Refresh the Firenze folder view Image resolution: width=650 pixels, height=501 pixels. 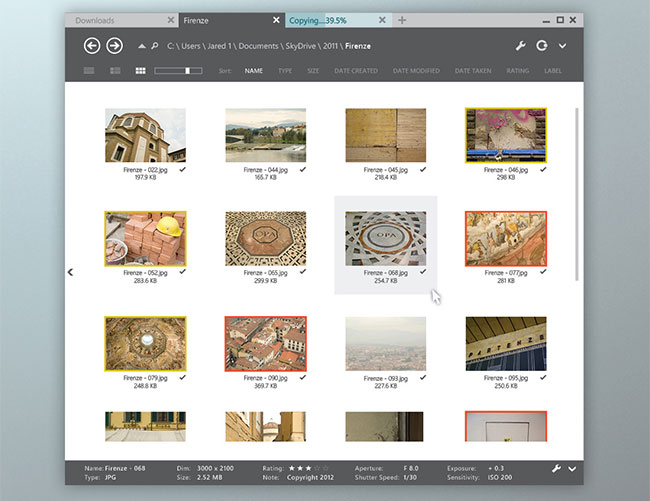point(541,46)
